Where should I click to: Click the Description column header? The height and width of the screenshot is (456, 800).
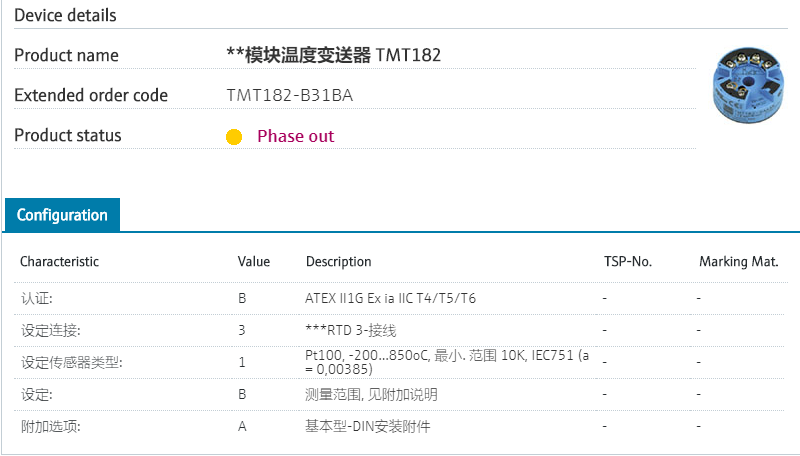(338, 262)
